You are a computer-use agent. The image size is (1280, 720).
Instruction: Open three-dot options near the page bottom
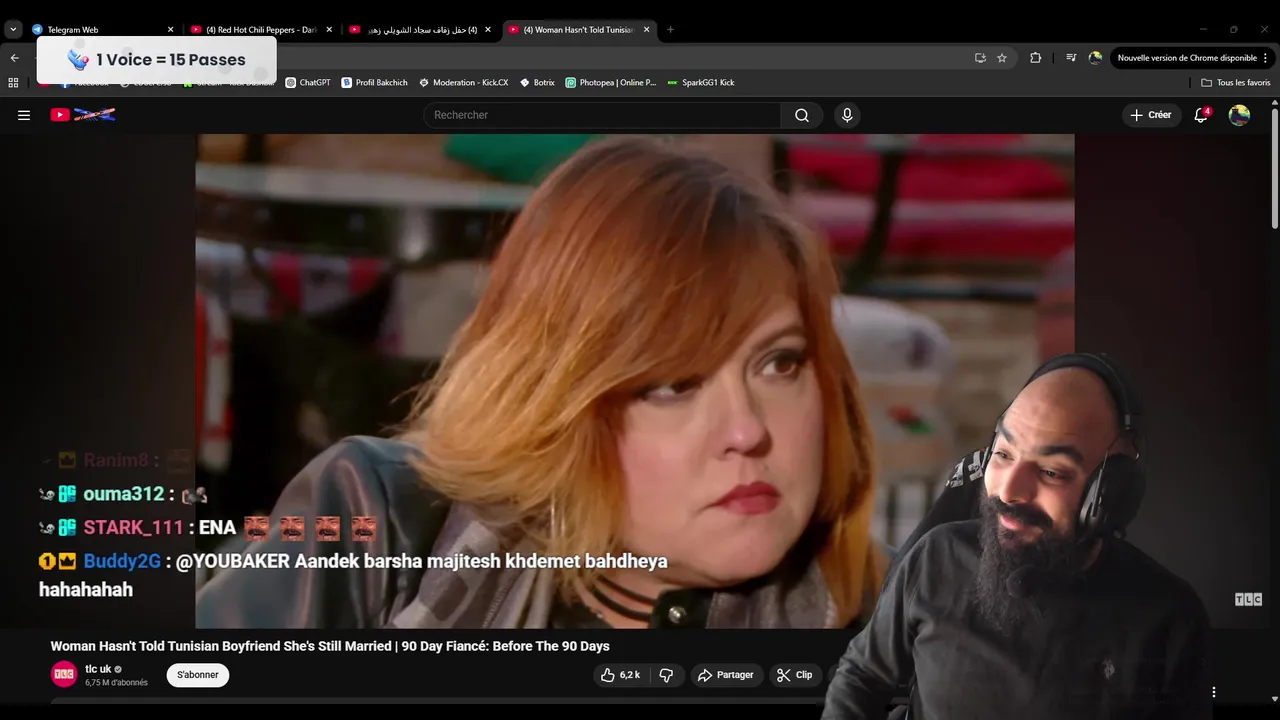1214,692
